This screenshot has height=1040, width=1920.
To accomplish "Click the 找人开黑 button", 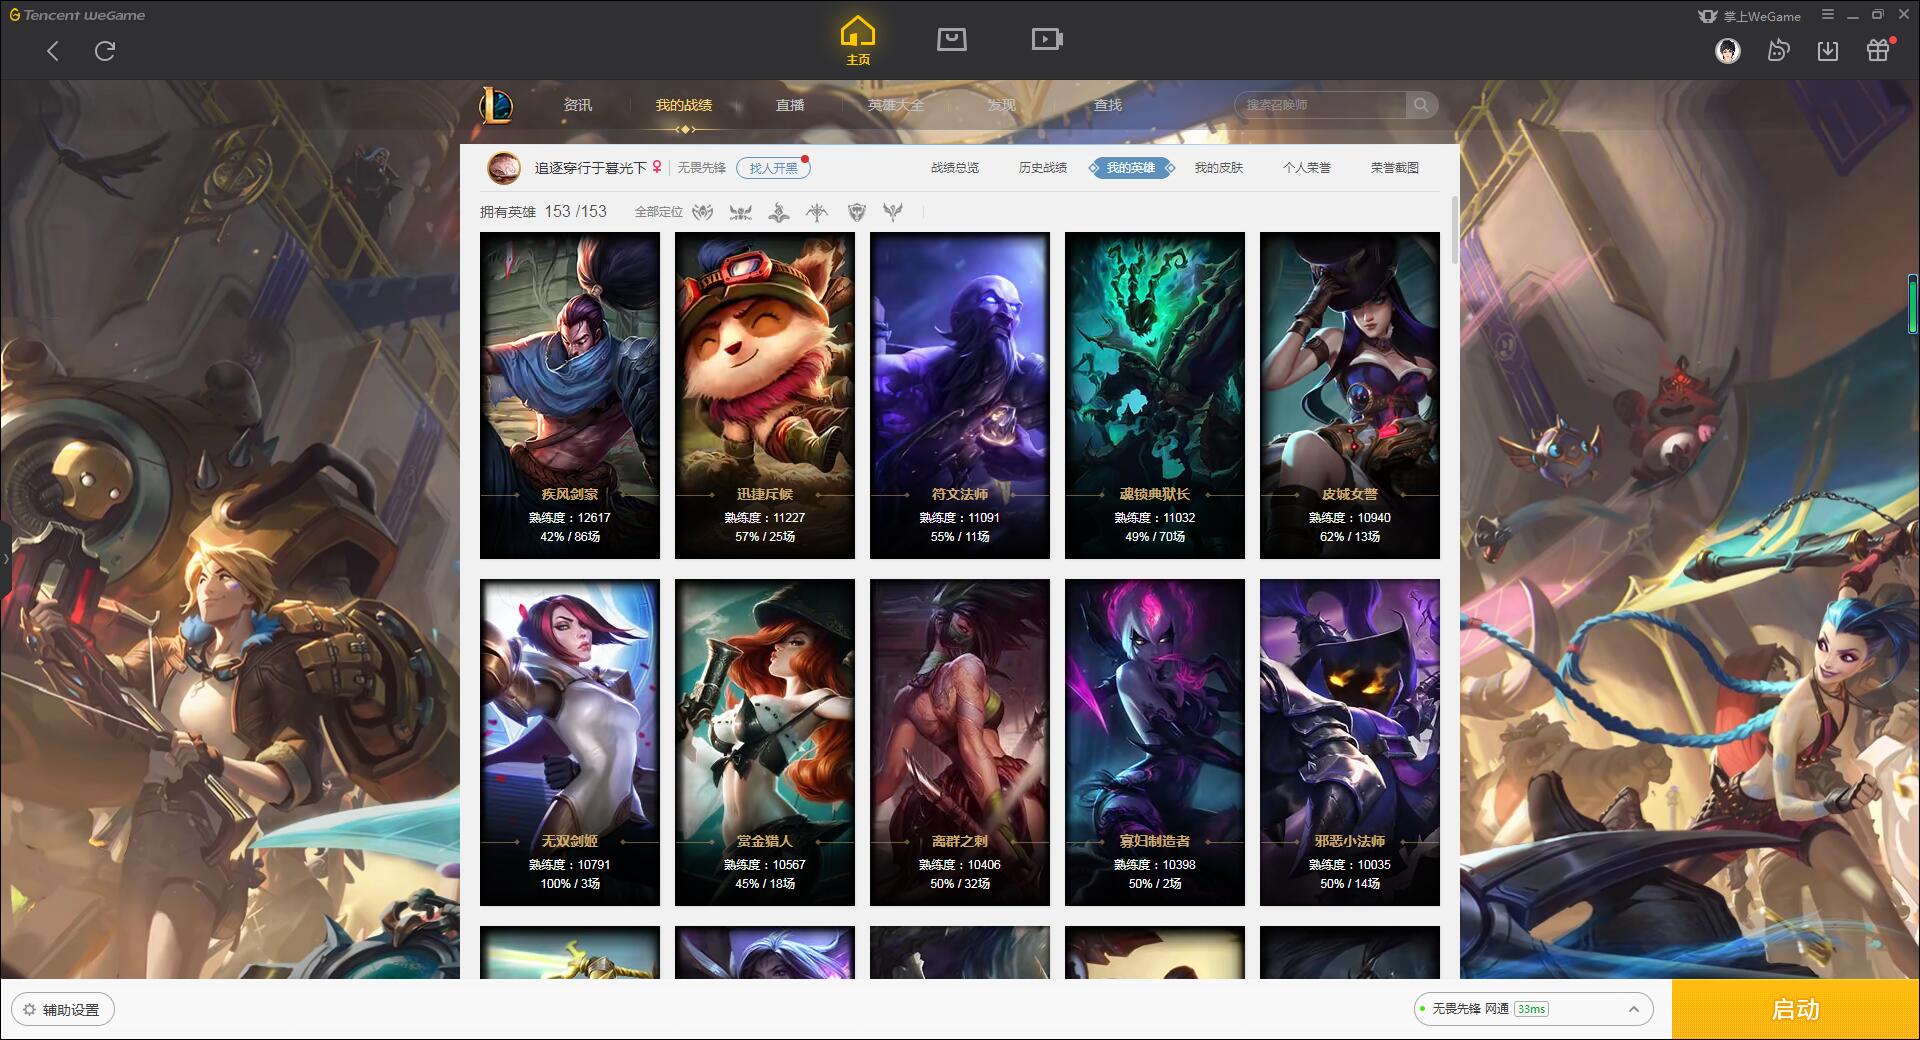I will click(773, 168).
